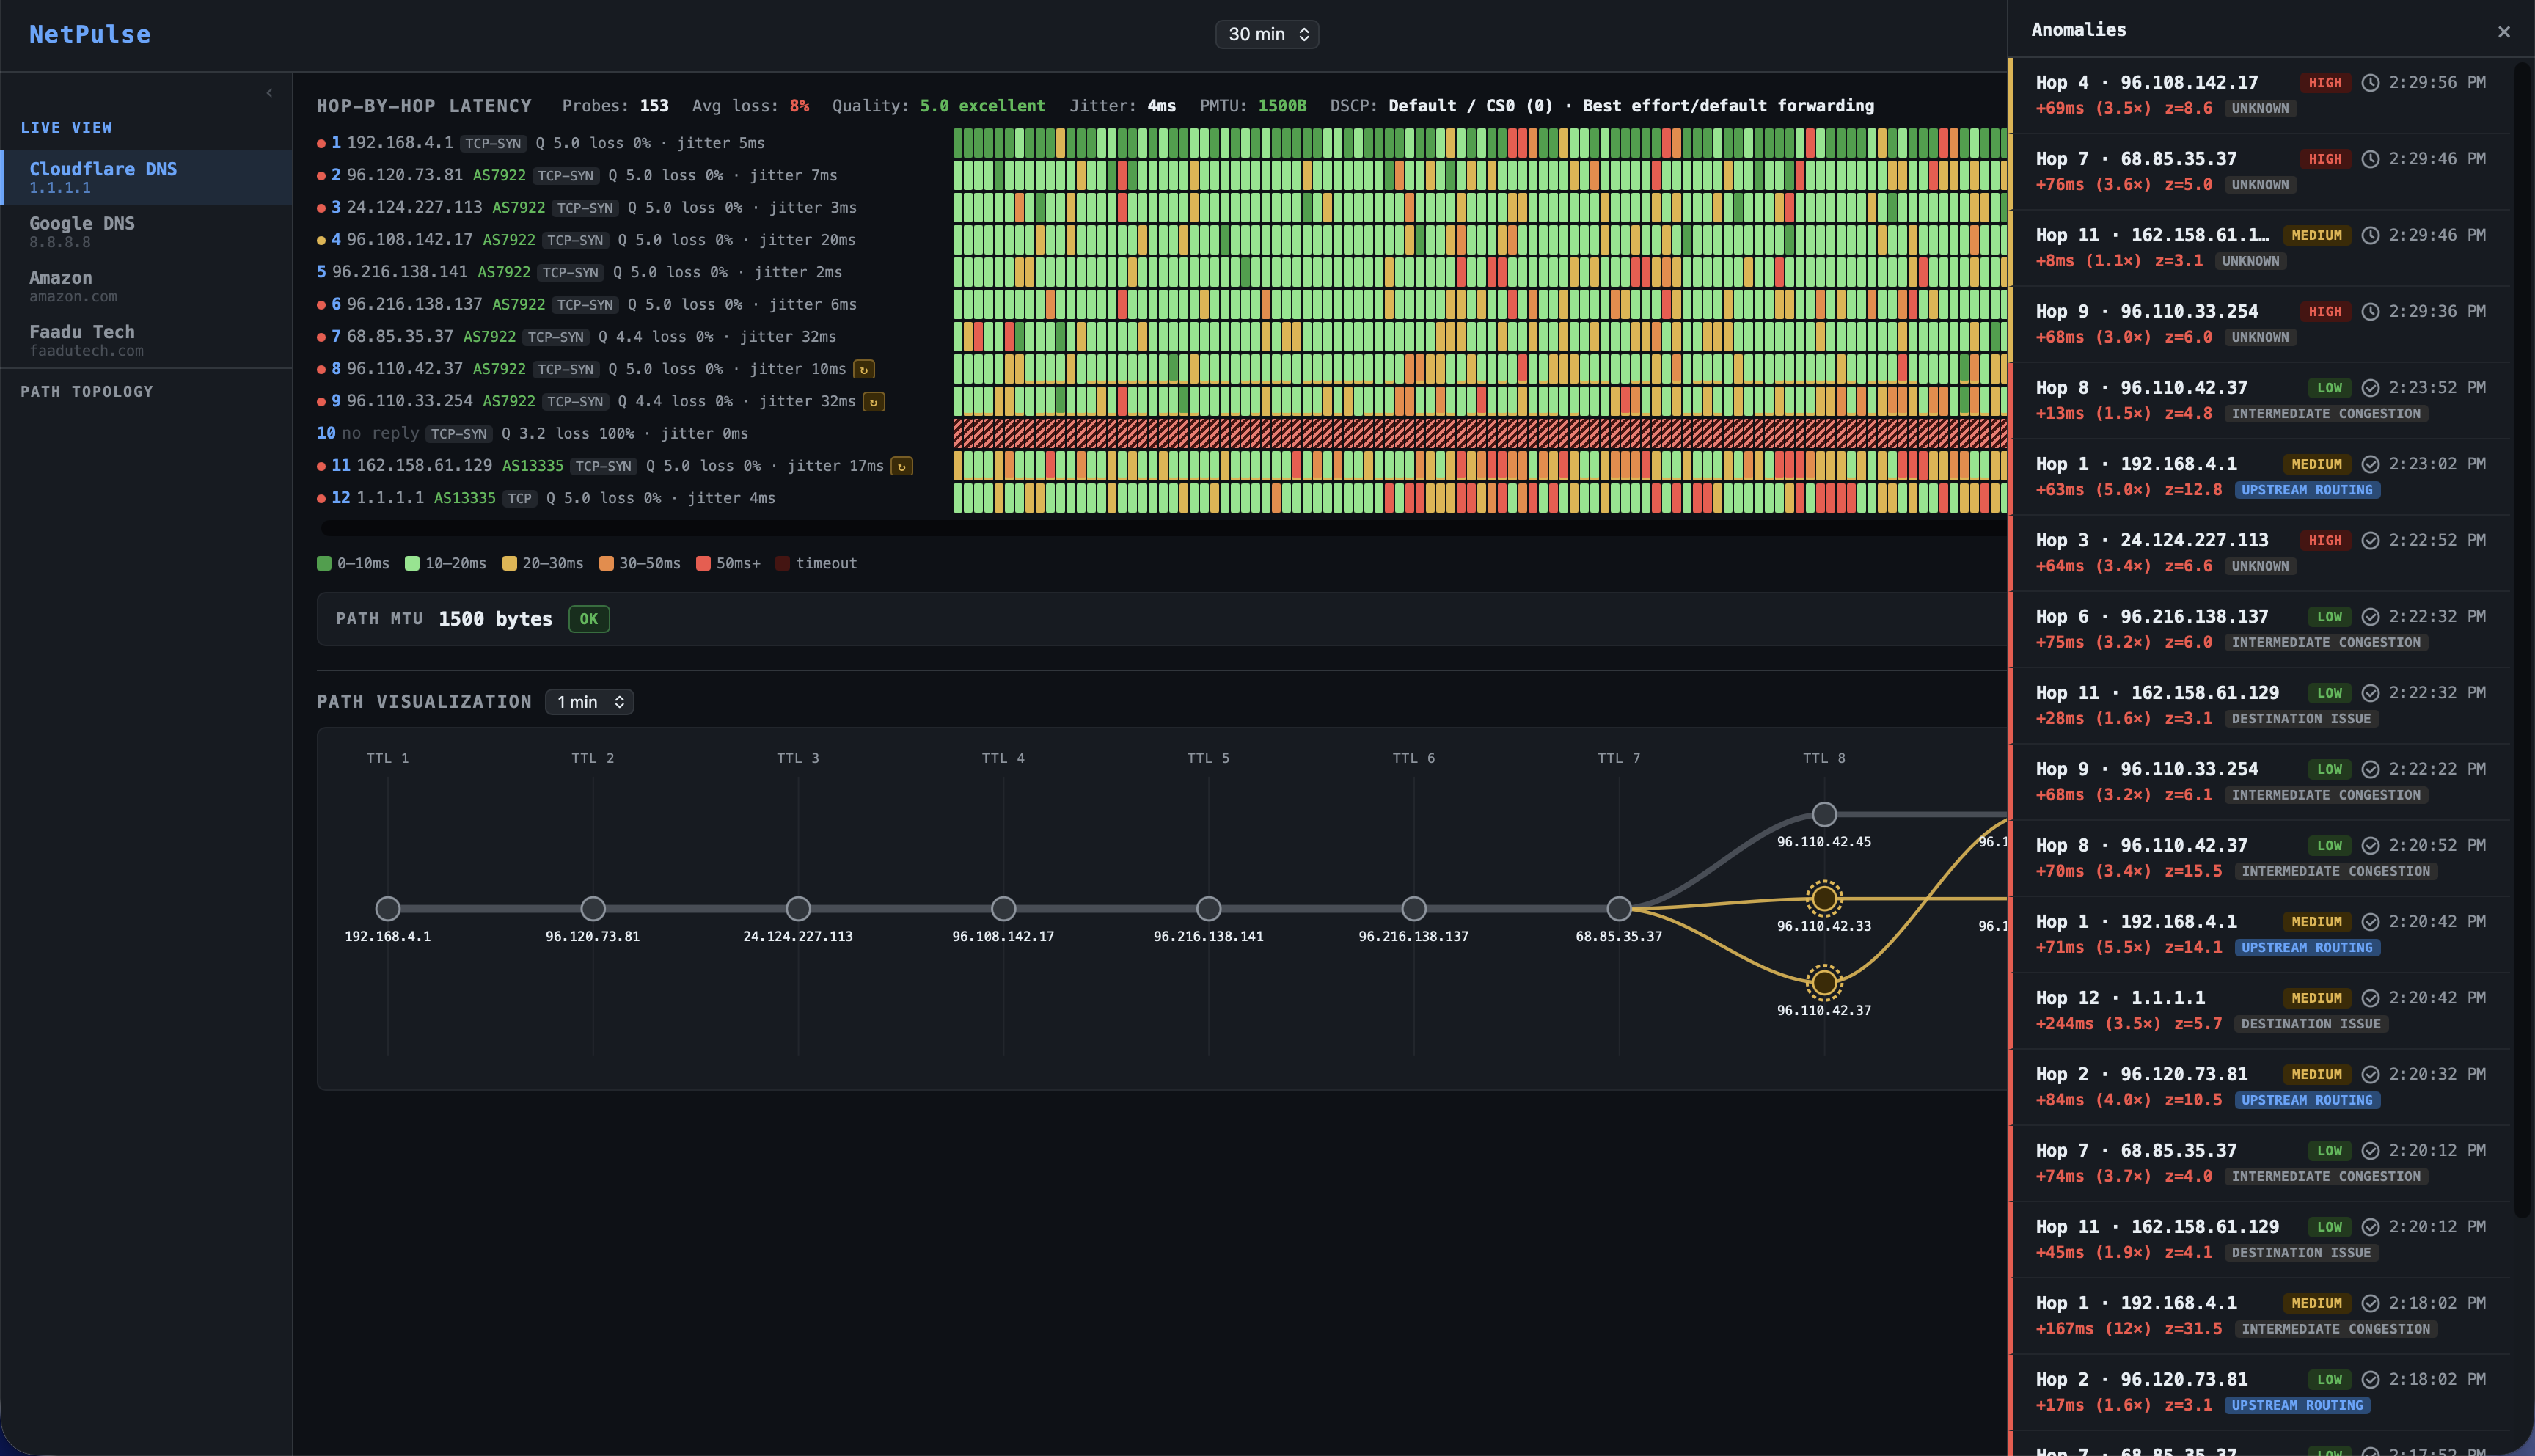Open the 30 min time range dropdown
This screenshot has width=2535, height=1456.
pos(1267,34)
